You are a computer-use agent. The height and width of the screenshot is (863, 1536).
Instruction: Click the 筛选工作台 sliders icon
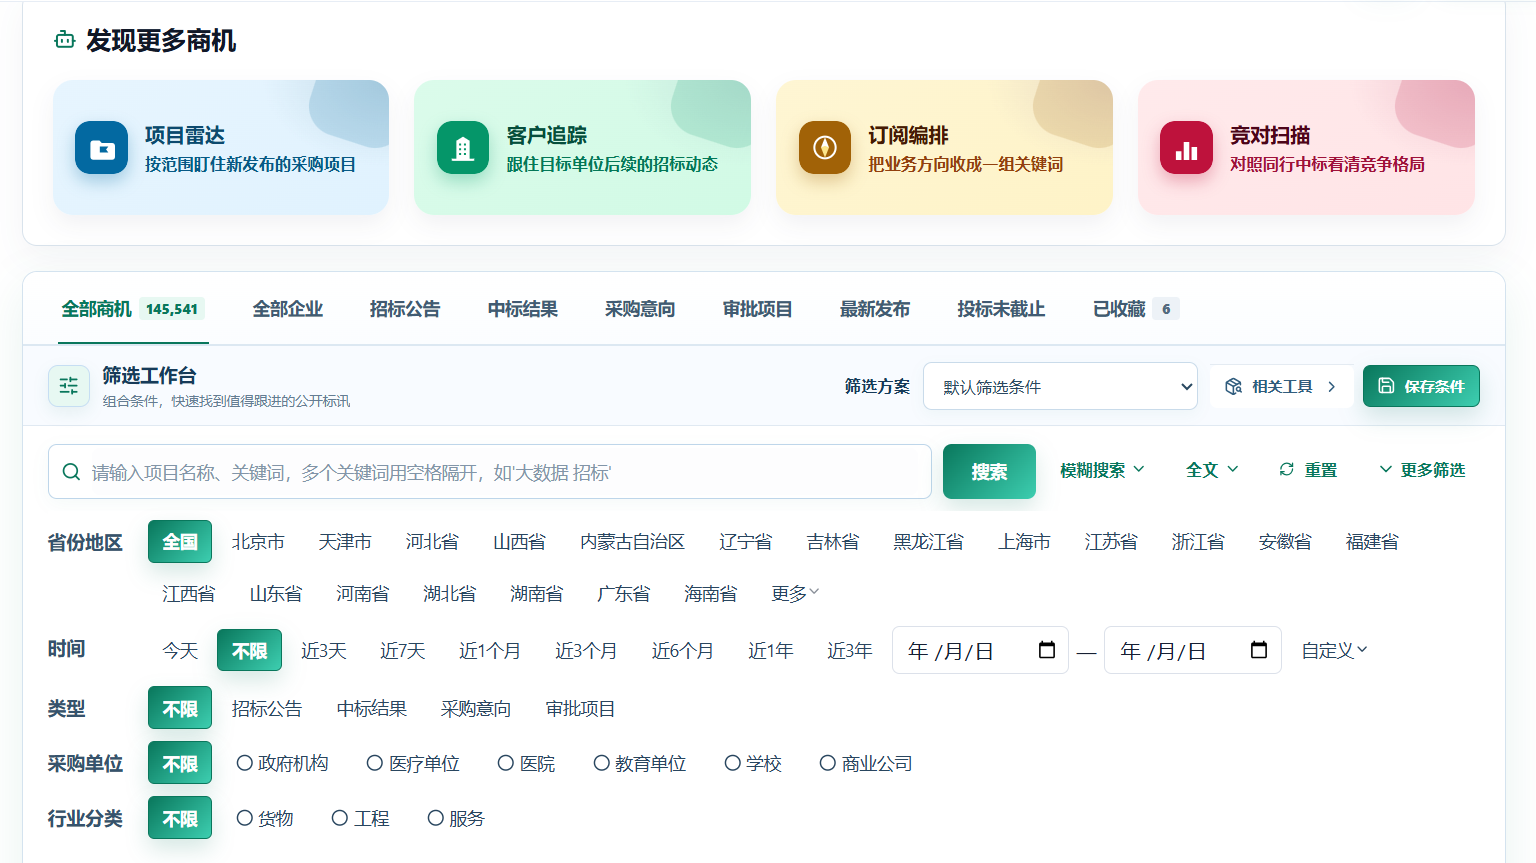click(69, 386)
